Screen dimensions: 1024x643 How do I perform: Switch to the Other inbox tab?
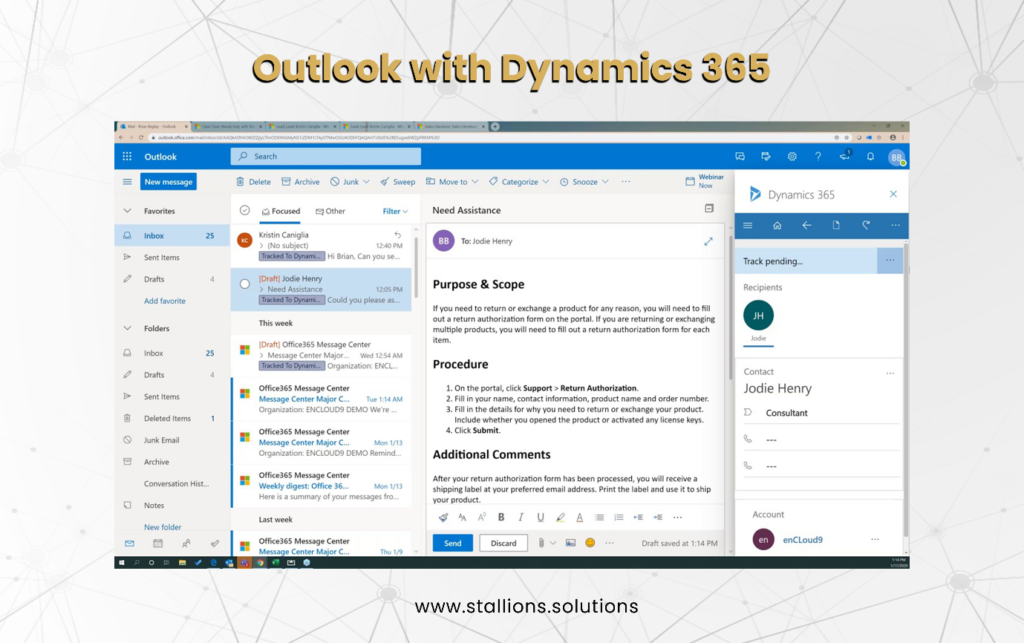click(330, 212)
